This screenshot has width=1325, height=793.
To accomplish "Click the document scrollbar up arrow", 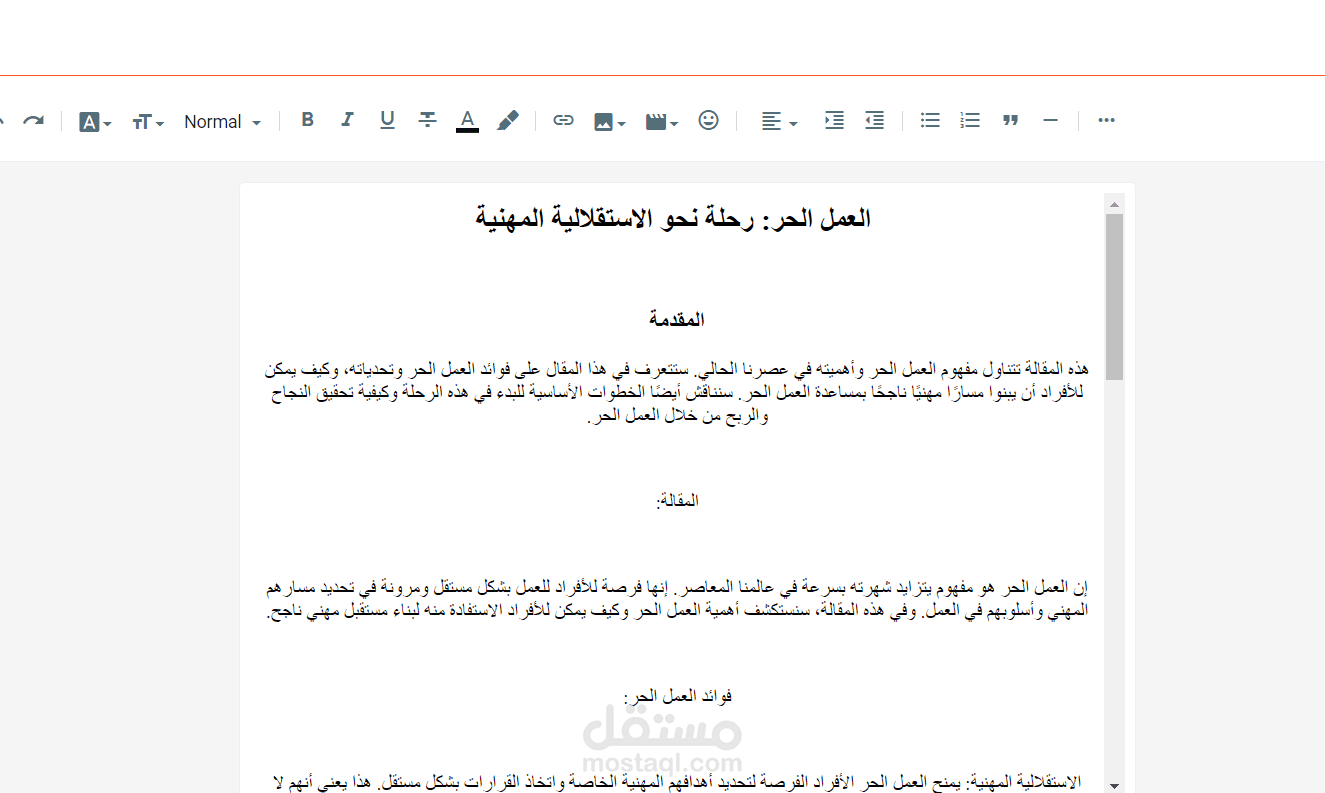I will pyautogui.click(x=1114, y=204).
